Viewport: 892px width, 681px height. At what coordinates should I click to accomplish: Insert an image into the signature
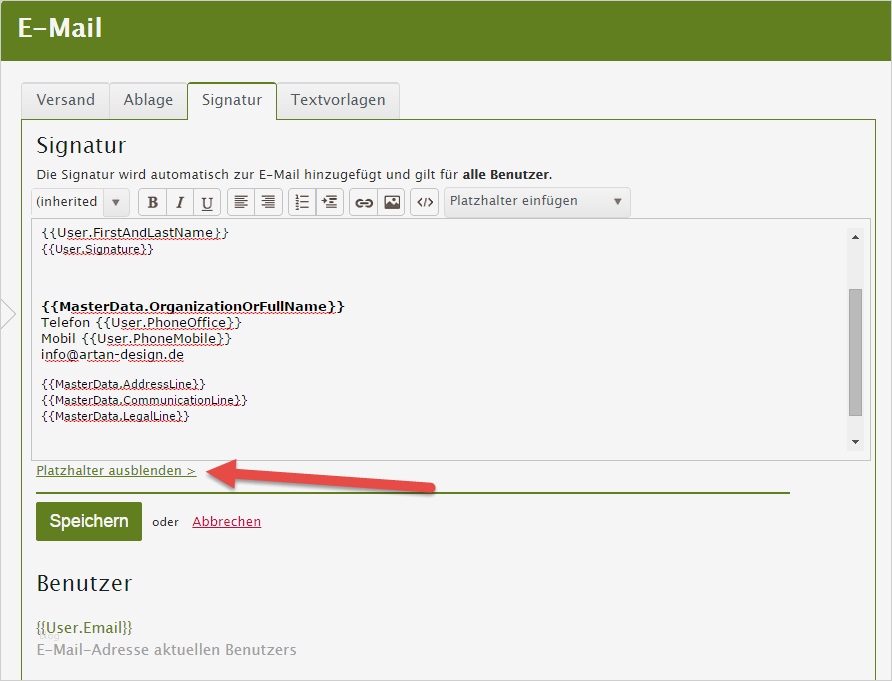click(x=390, y=202)
